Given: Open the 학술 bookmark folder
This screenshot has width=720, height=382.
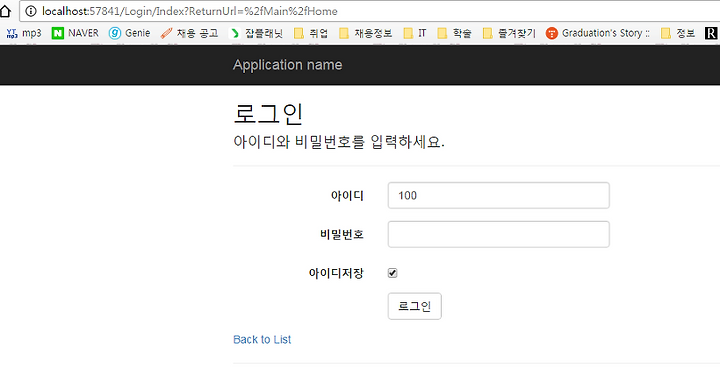Looking at the screenshot, I should pos(454,33).
